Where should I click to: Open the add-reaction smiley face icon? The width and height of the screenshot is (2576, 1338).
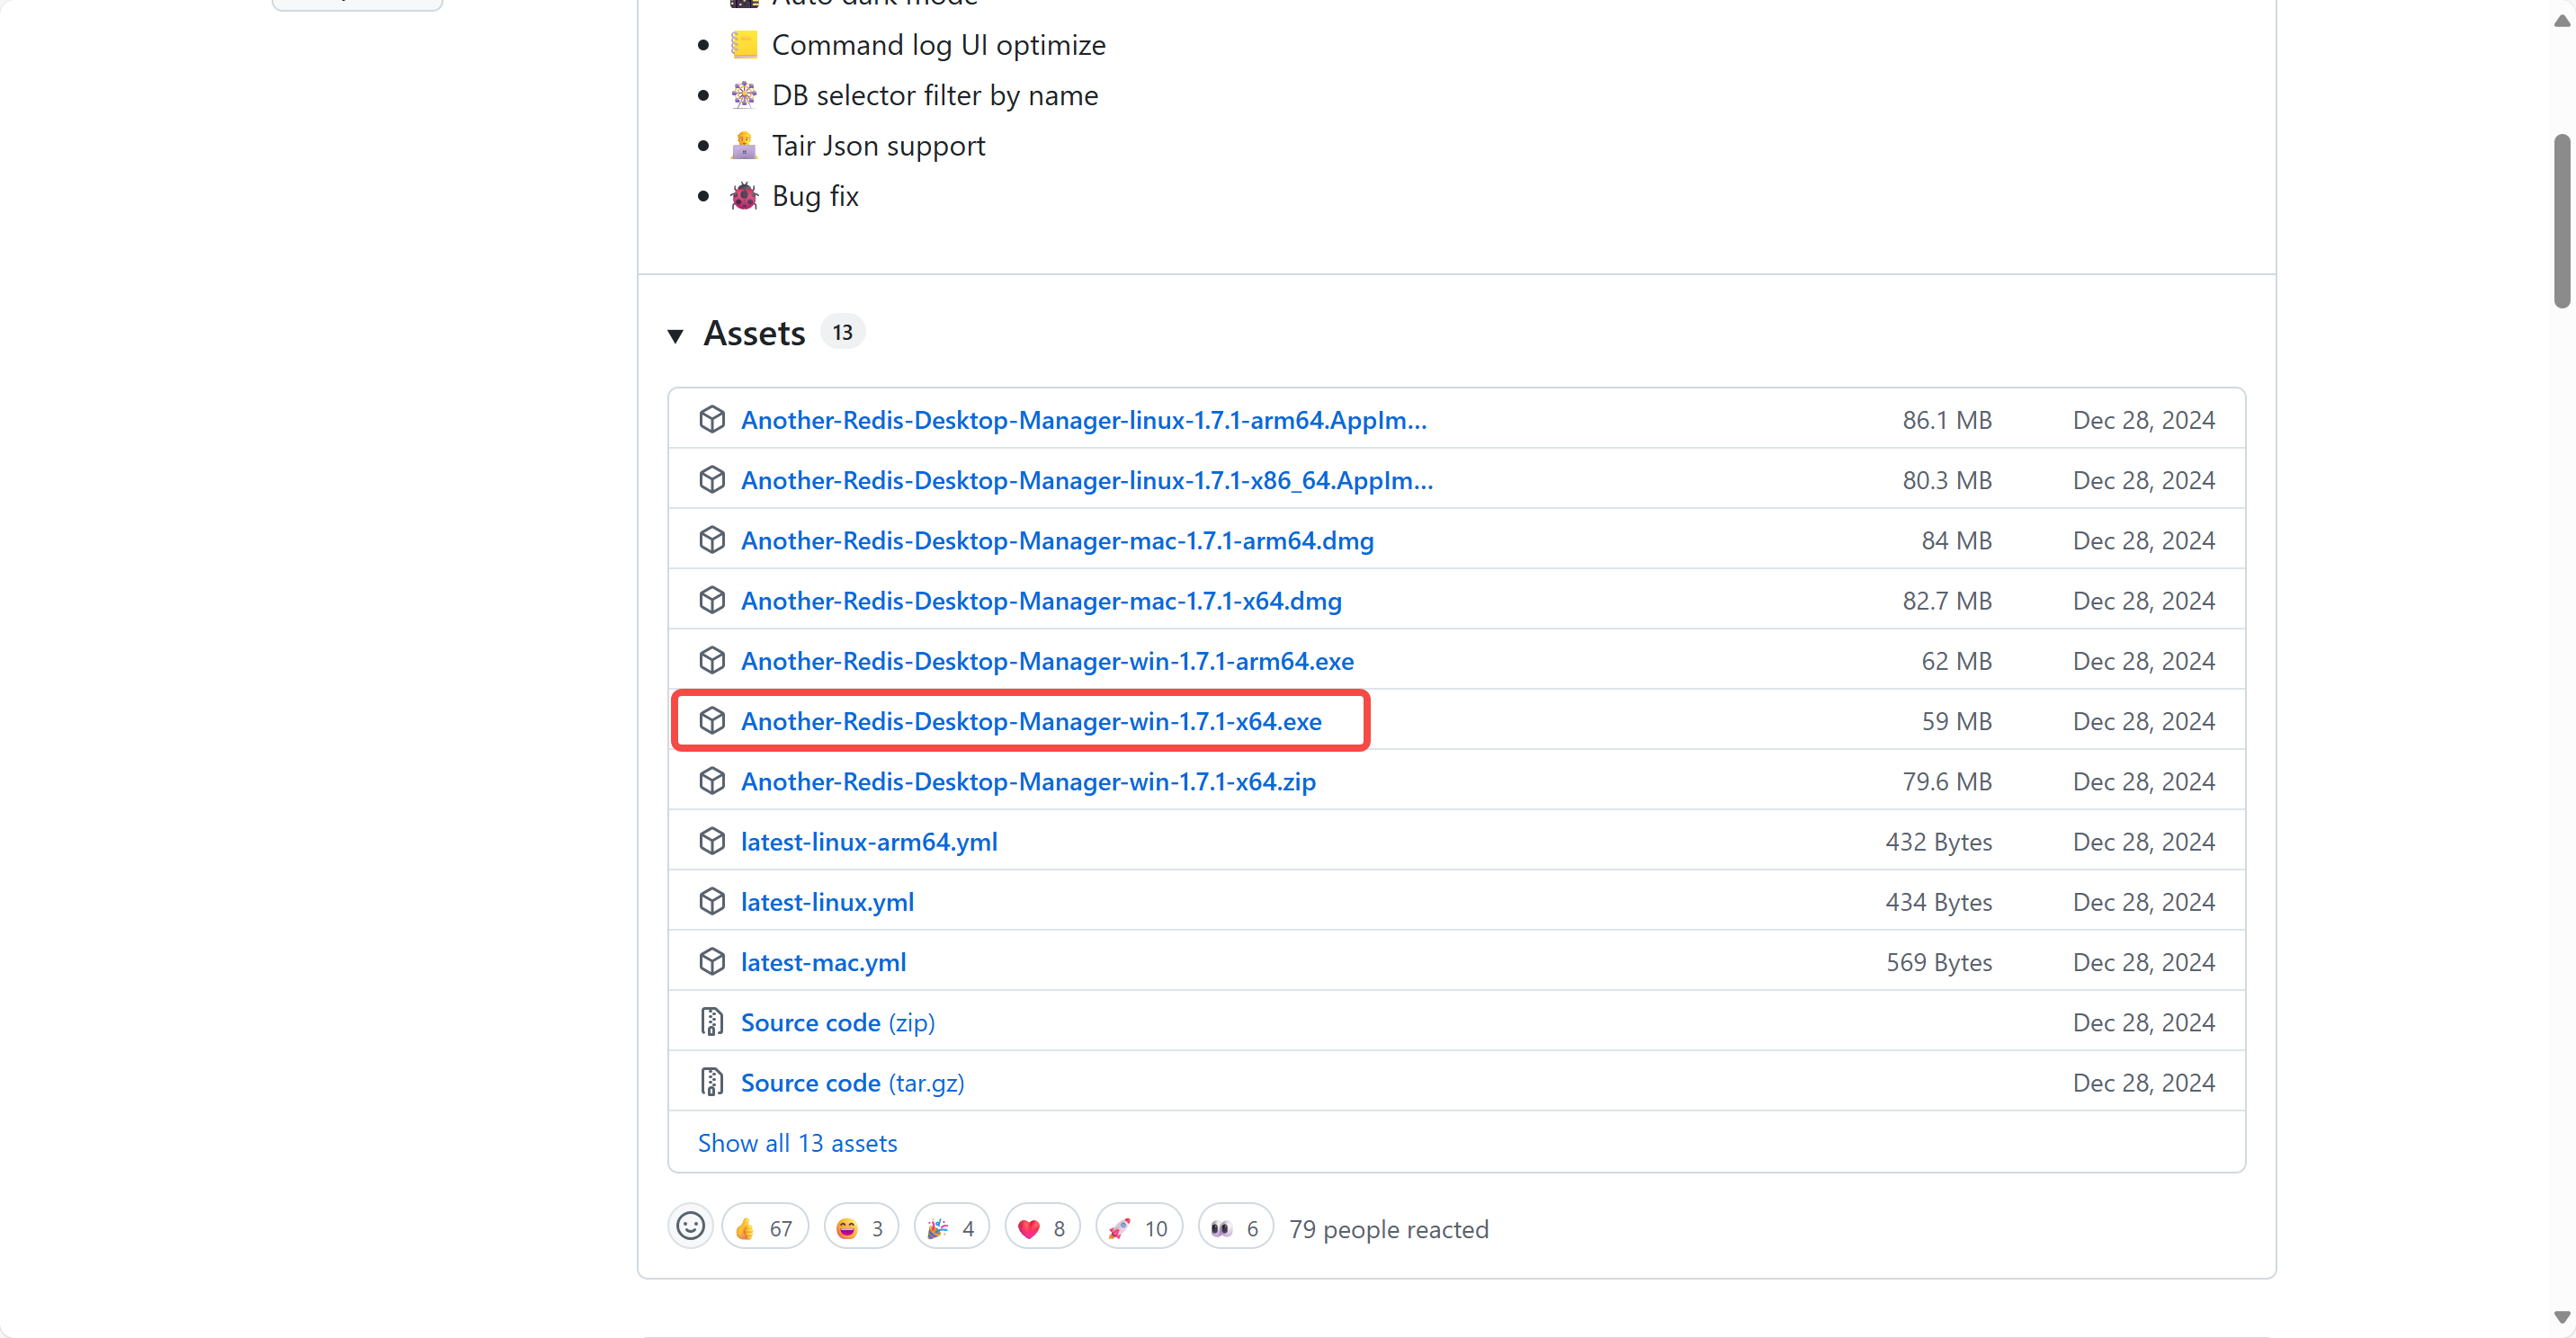coord(690,1226)
